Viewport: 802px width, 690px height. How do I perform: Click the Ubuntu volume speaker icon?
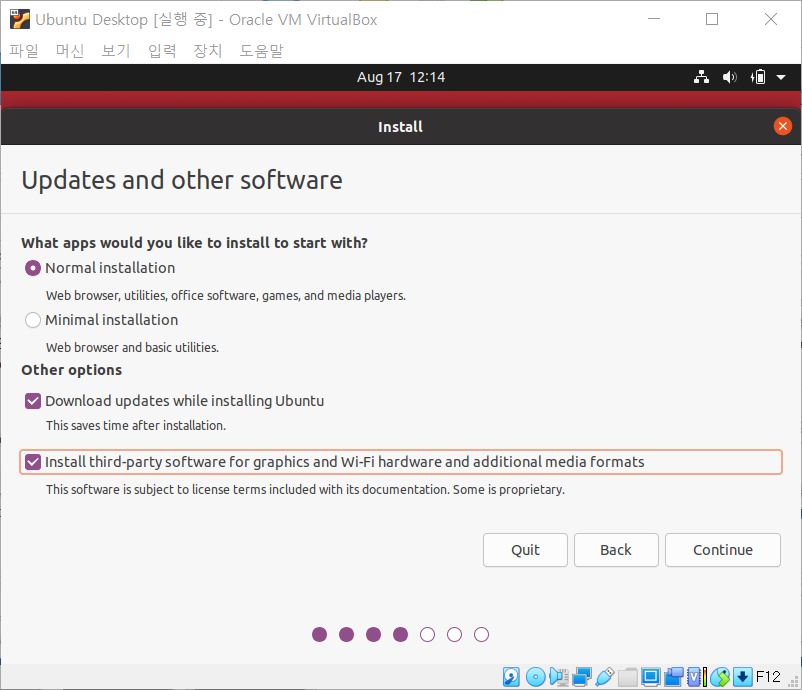(729, 77)
